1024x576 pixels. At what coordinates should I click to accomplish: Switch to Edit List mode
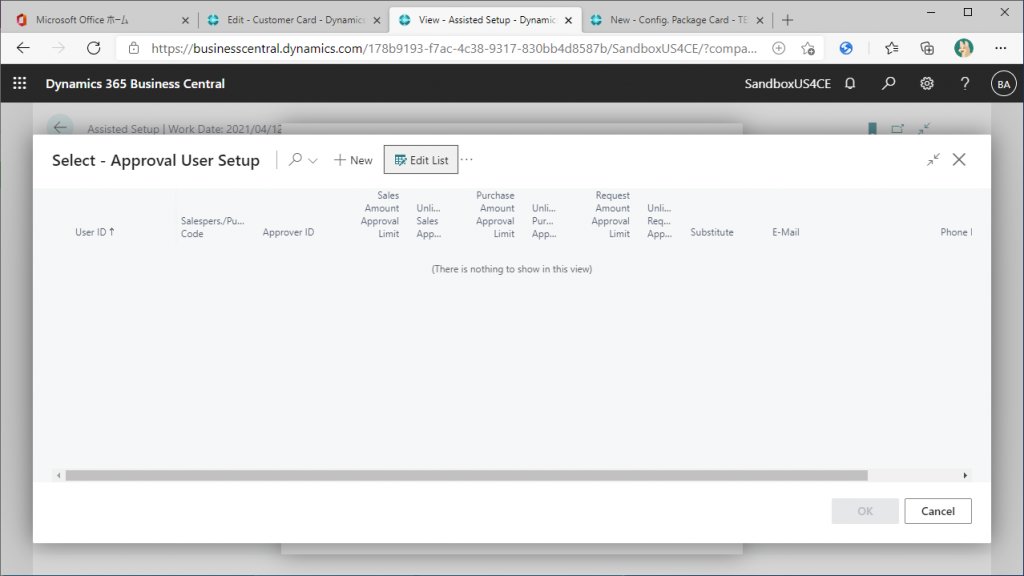(x=421, y=160)
